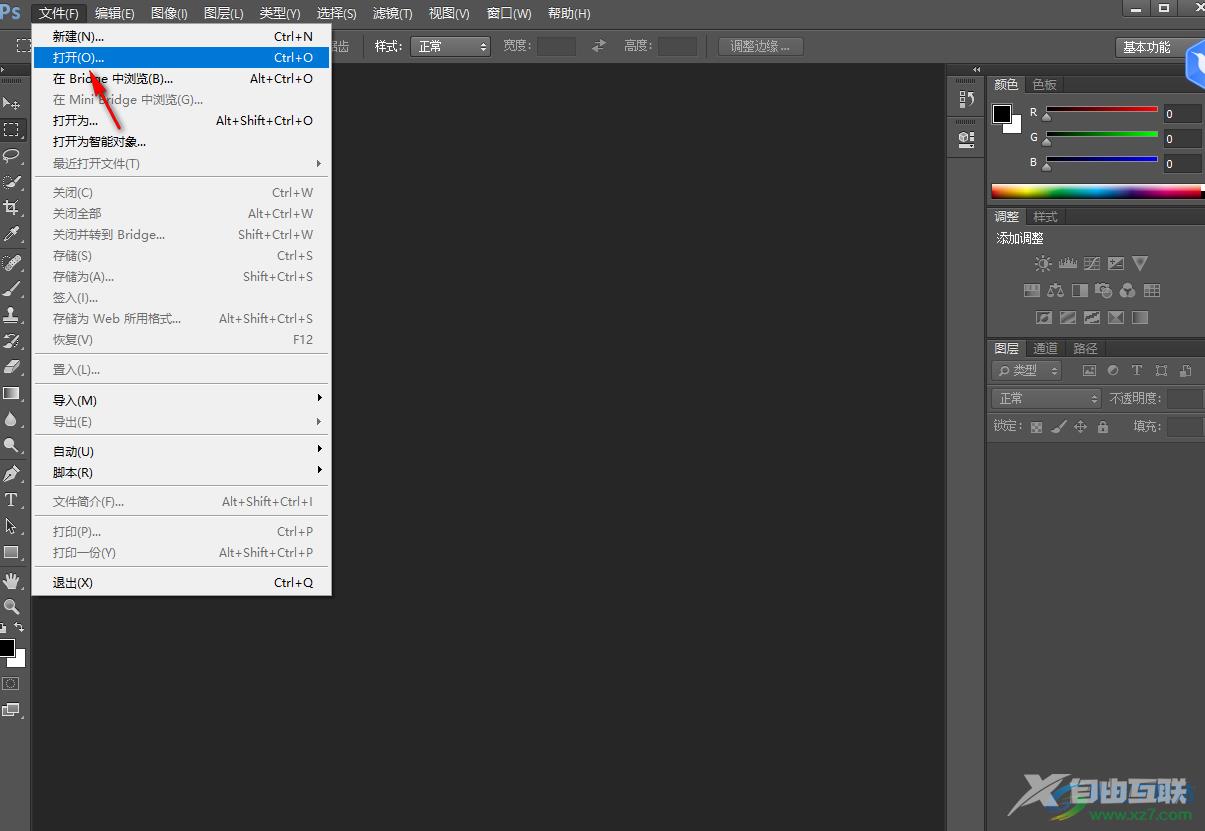Switch to the 色板 swatches tab
The height and width of the screenshot is (831, 1205).
[1044, 84]
